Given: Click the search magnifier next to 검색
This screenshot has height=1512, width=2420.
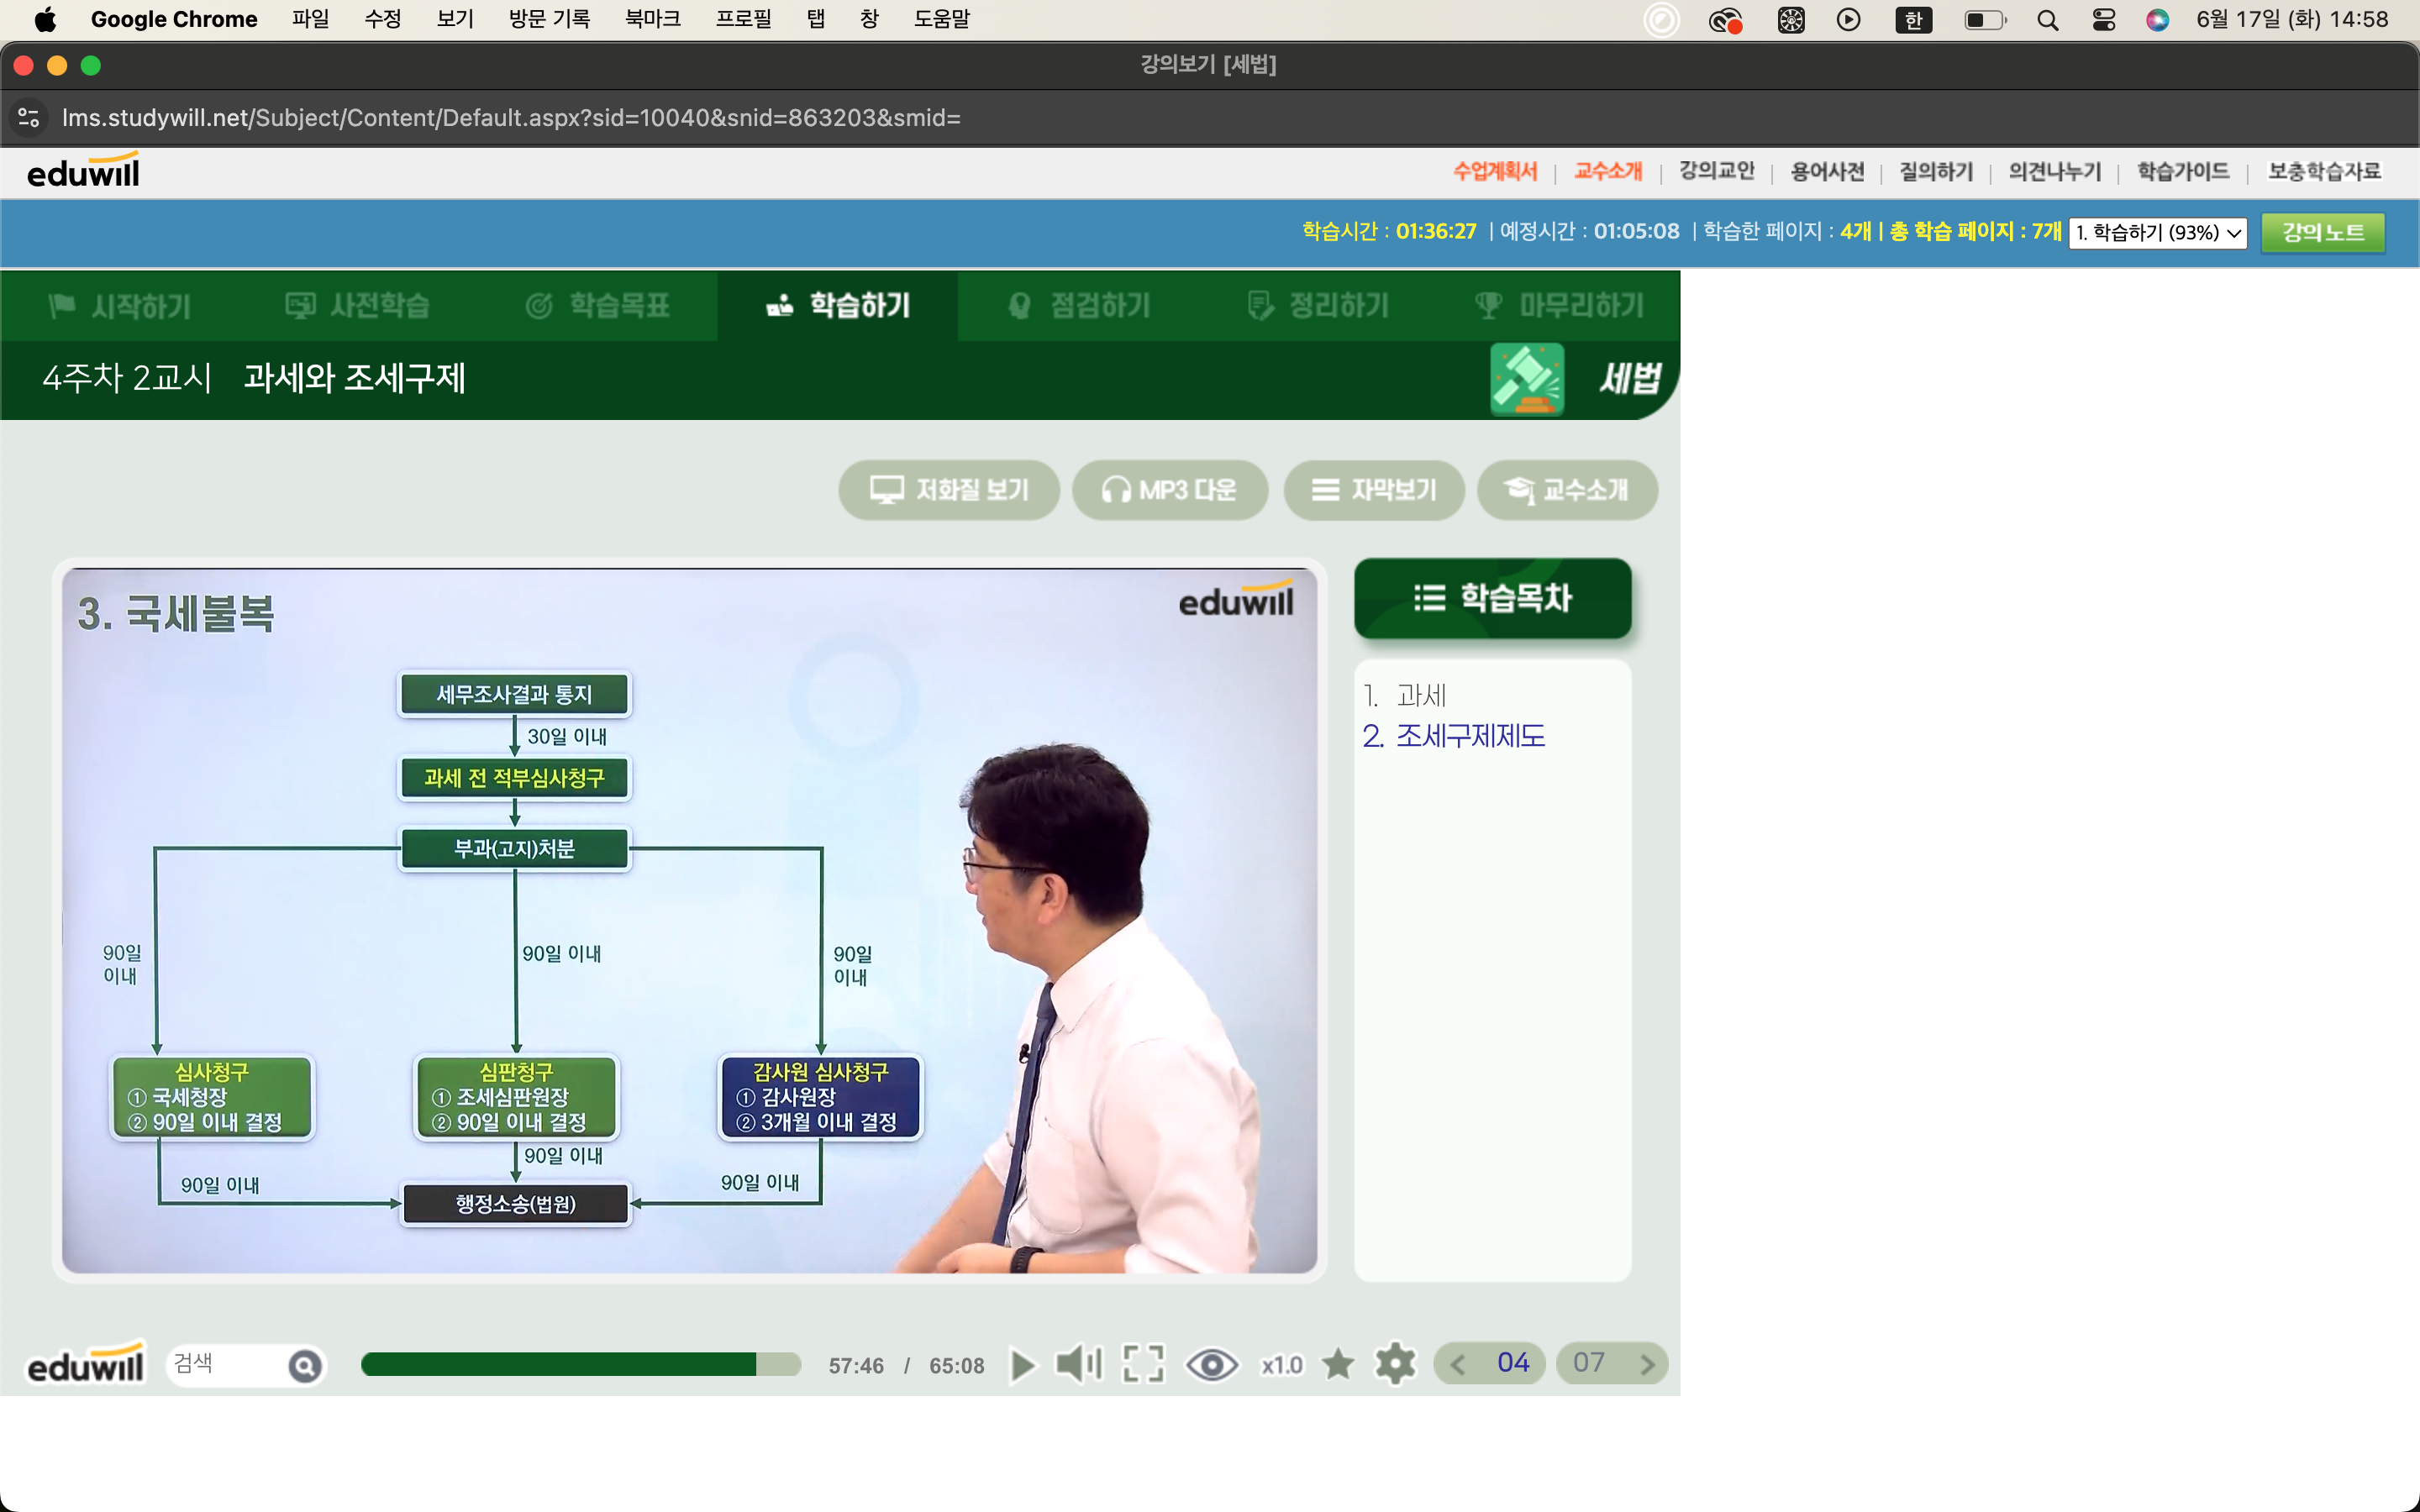Looking at the screenshot, I should [x=305, y=1365].
